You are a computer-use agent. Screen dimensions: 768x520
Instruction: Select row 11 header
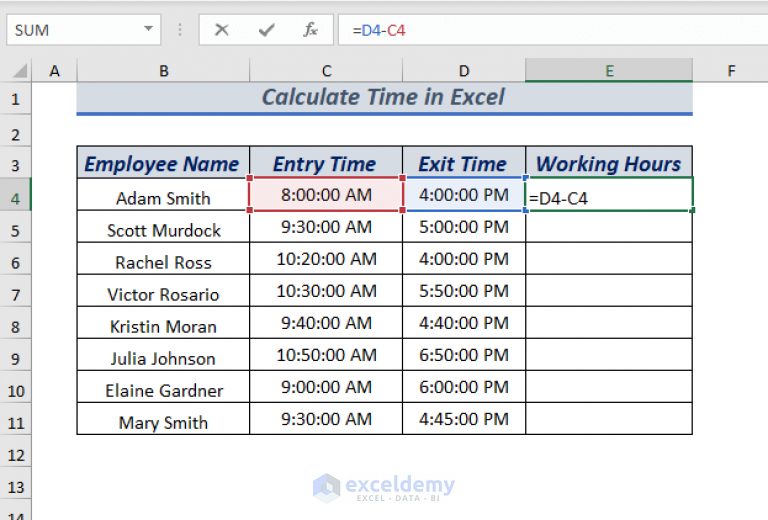15,423
